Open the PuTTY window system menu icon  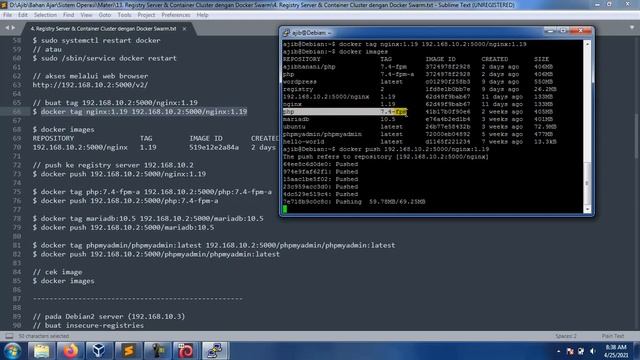(x=286, y=32)
